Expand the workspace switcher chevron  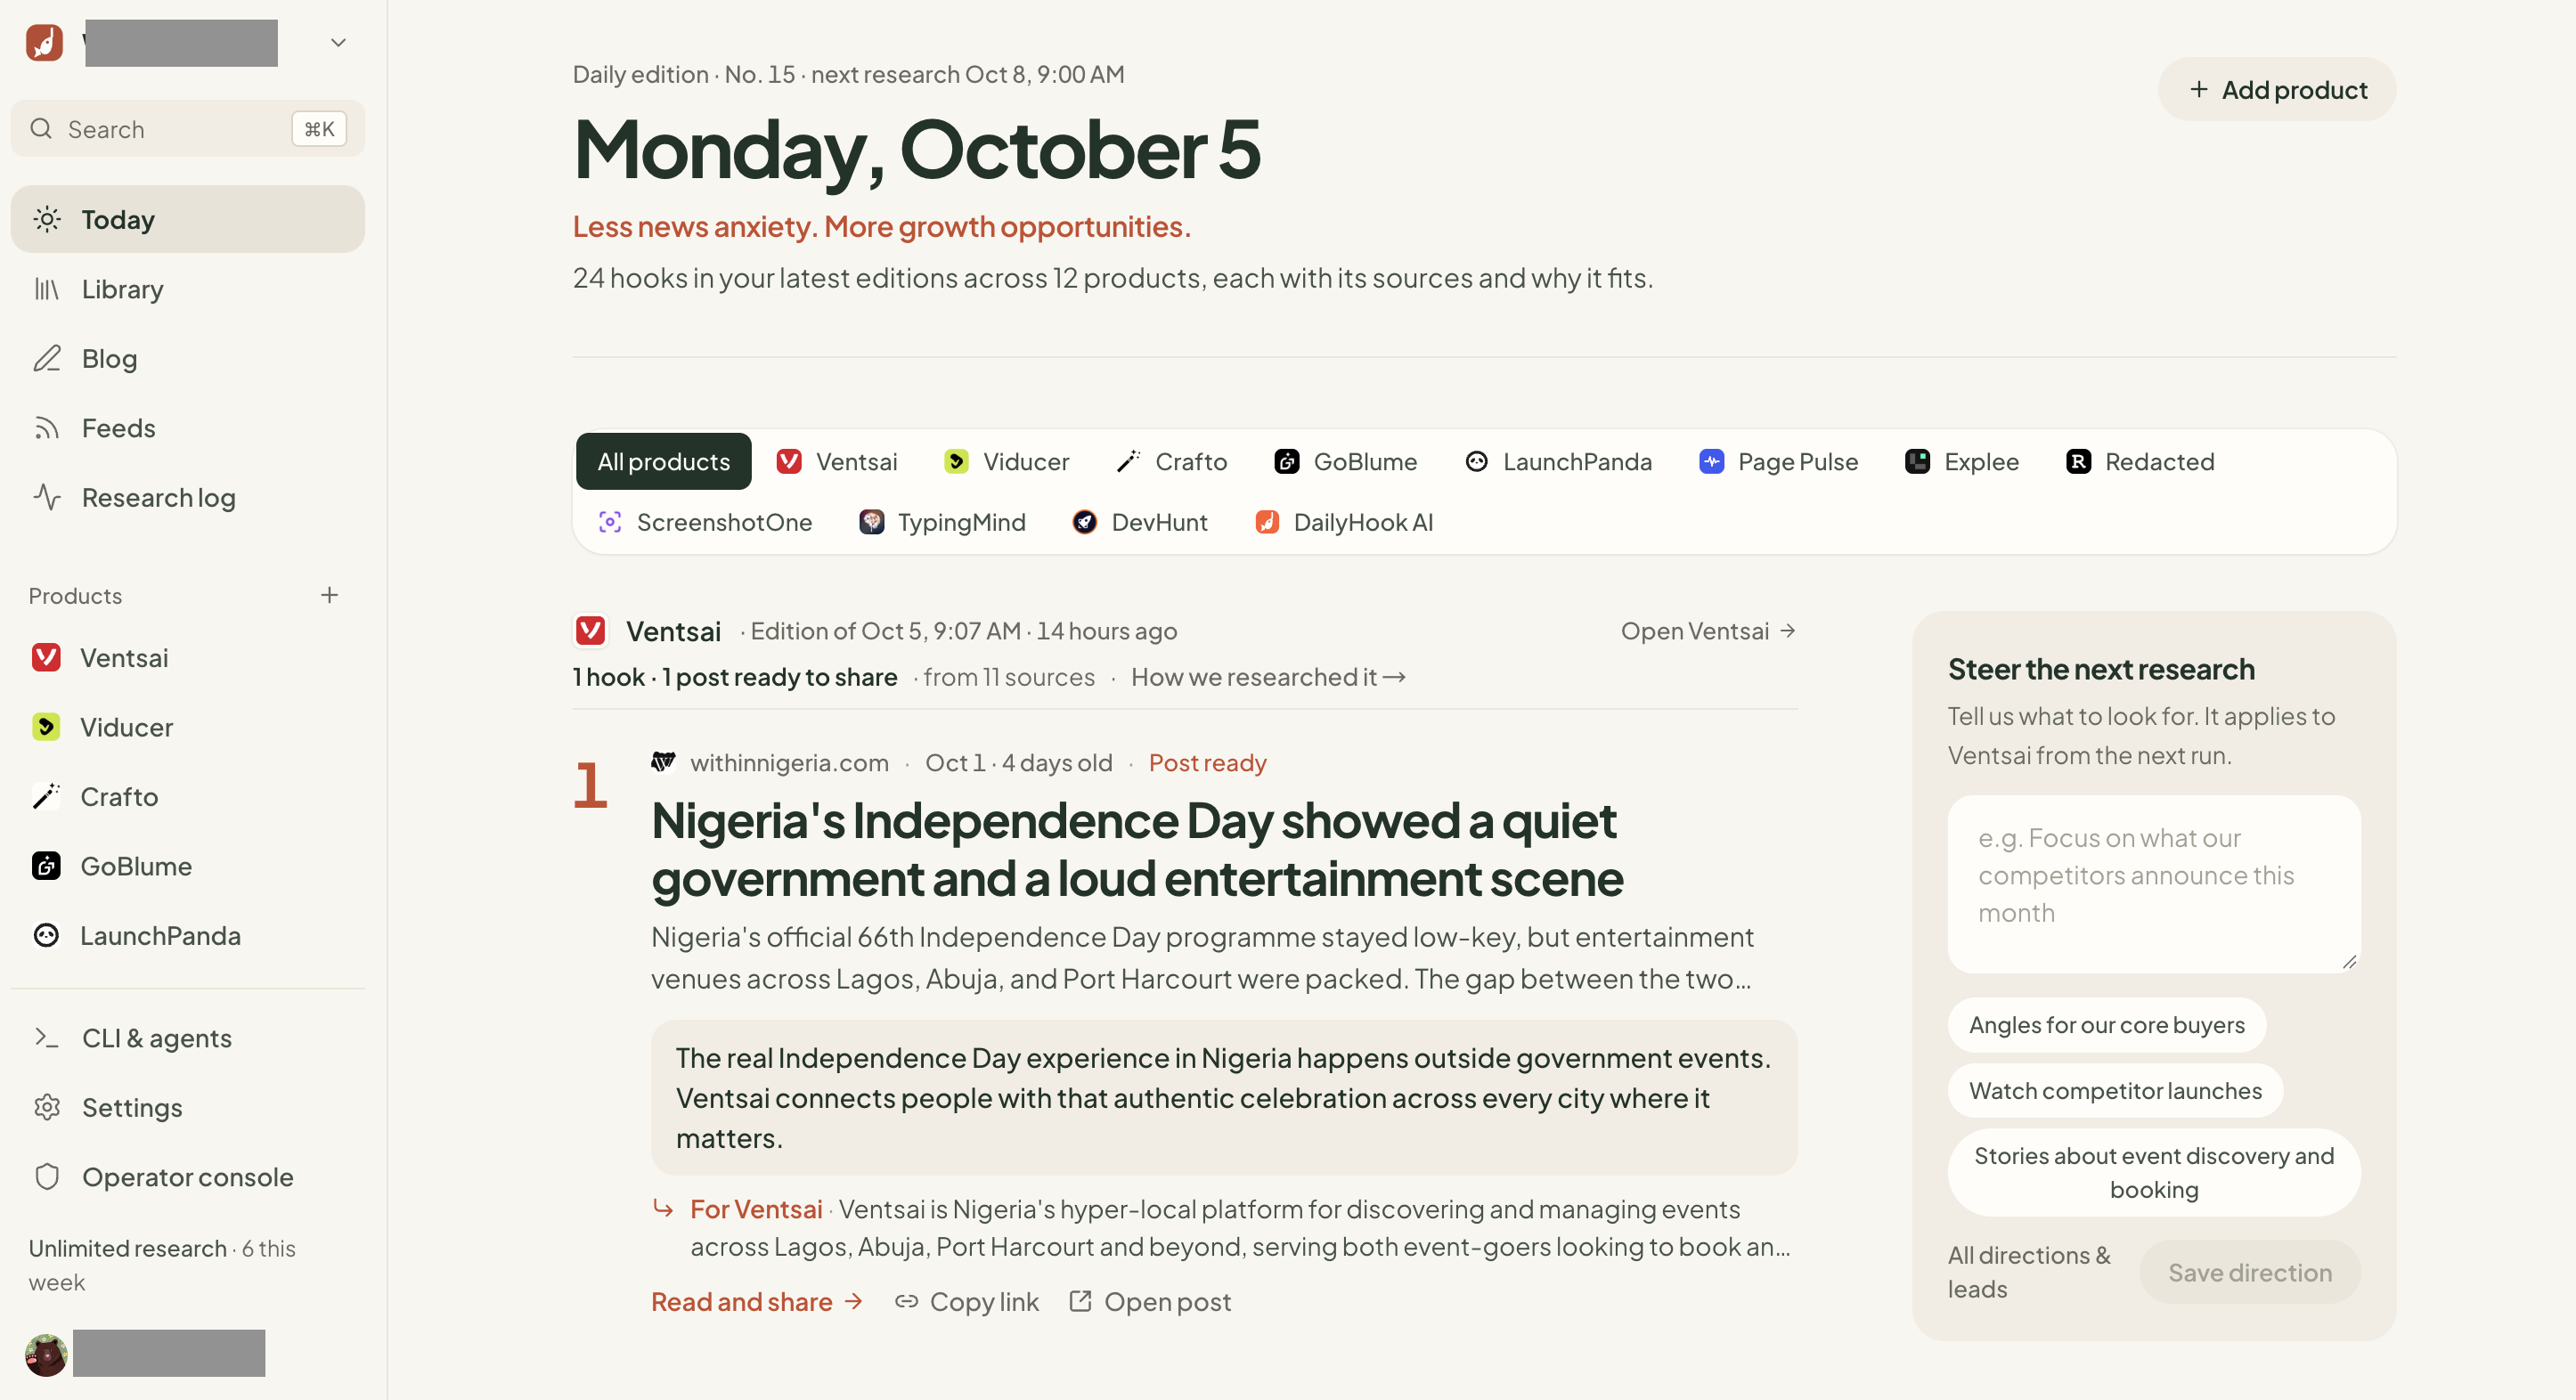pyautogui.click(x=338, y=42)
